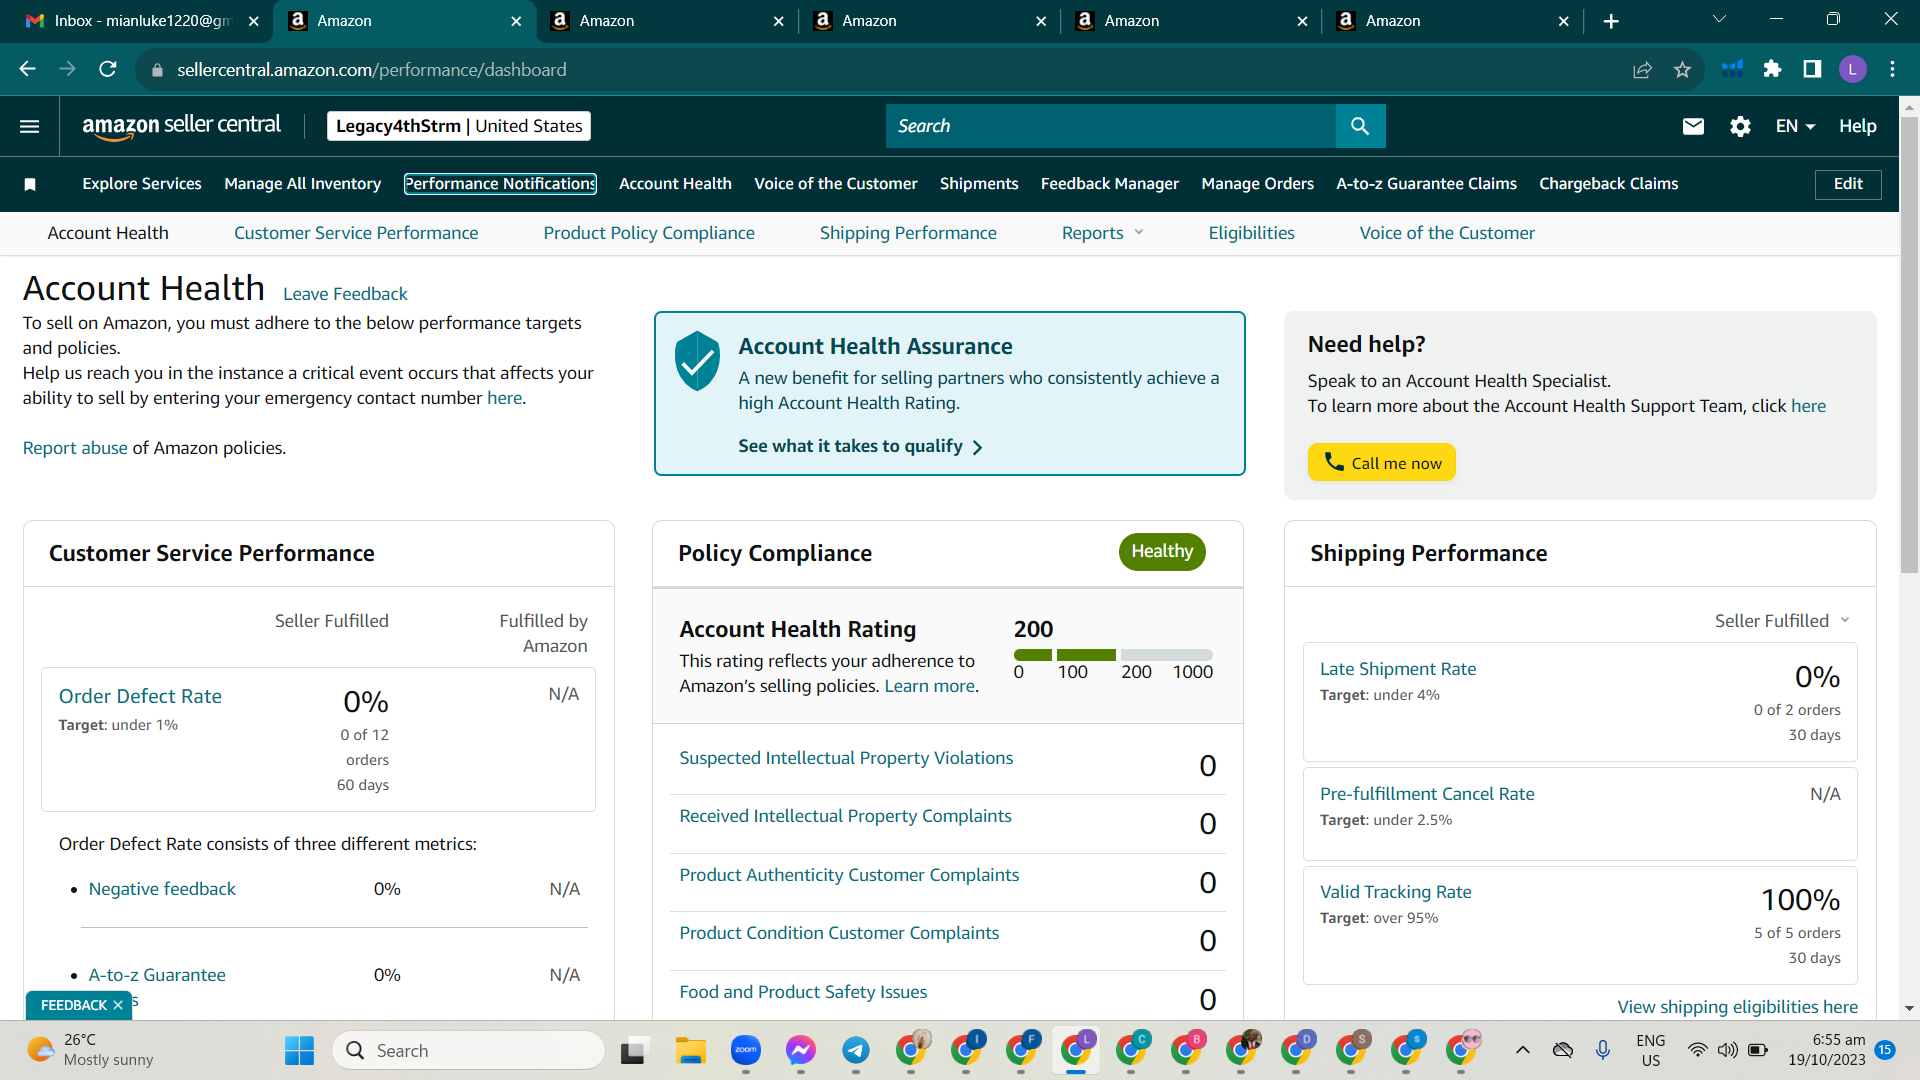Open Manage All Inventory menu item
The width and height of the screenshot is (1920, 1080).
pyautogui.click(x=302, y=184)
